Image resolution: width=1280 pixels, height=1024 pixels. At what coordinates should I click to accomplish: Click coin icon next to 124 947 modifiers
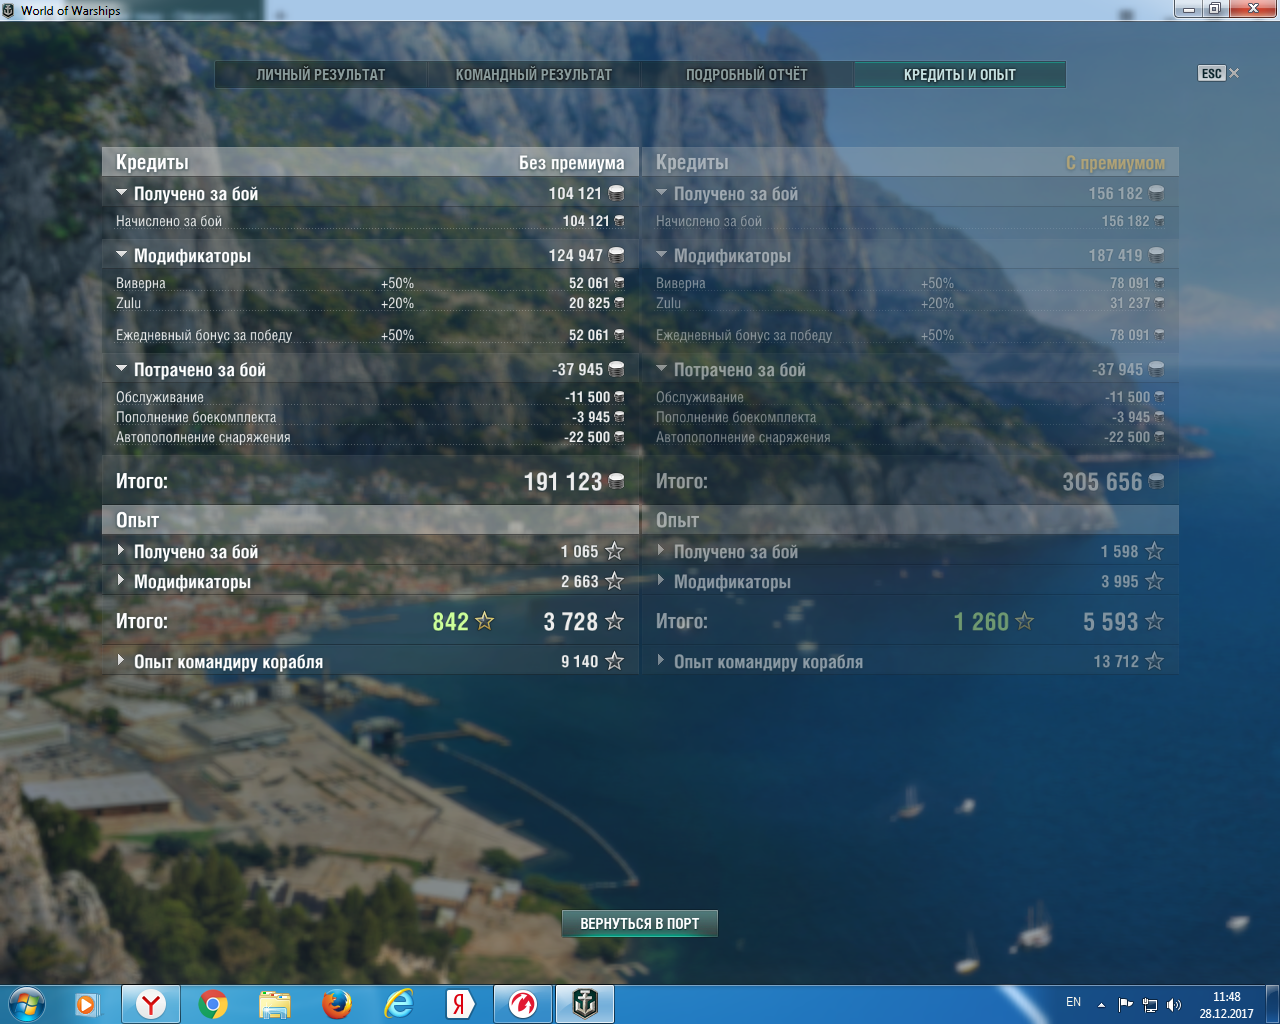point(616,255)
